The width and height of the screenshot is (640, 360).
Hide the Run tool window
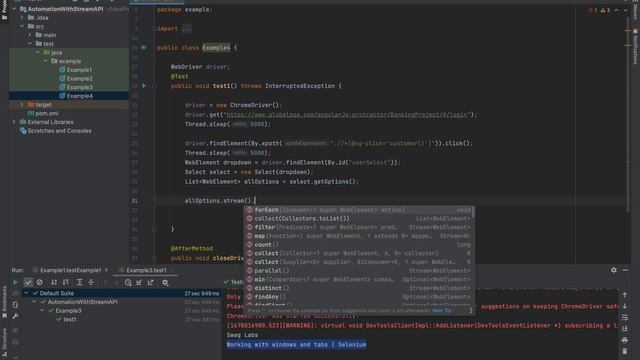click(x=625, y=270)
